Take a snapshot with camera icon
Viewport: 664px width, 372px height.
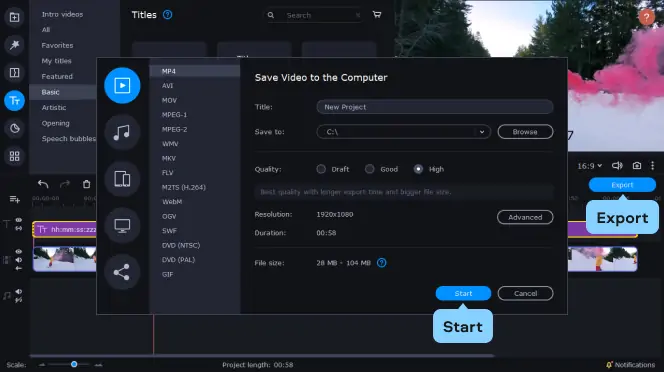[x=636, y=166]
